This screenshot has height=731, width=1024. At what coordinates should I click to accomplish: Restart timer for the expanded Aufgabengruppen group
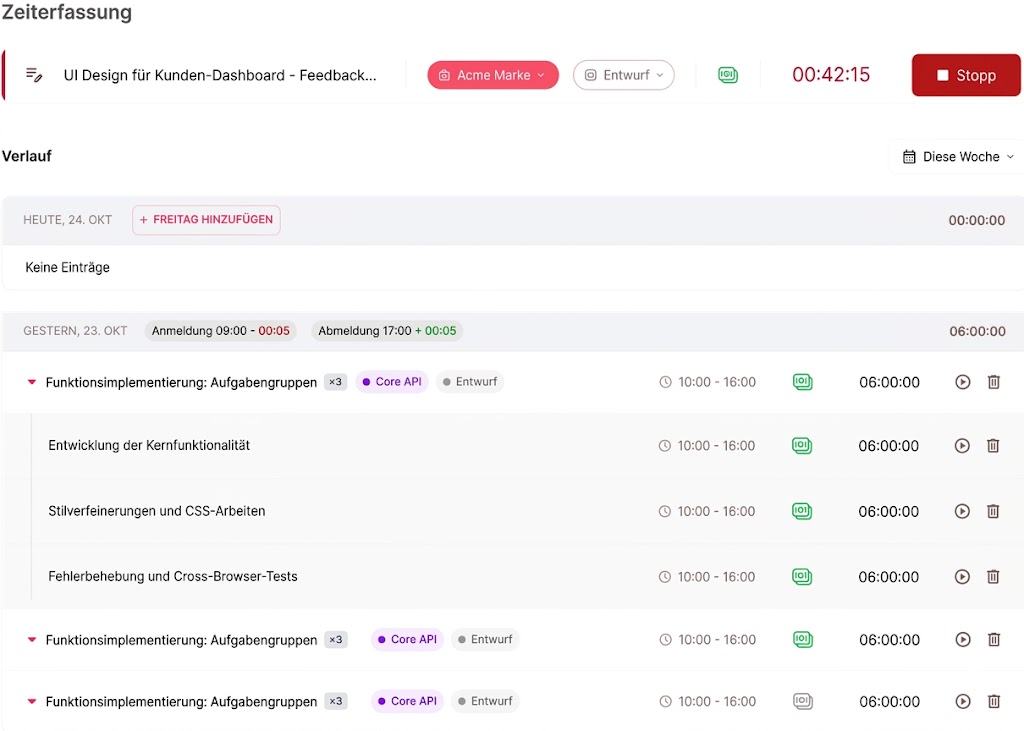click(963, 382)
